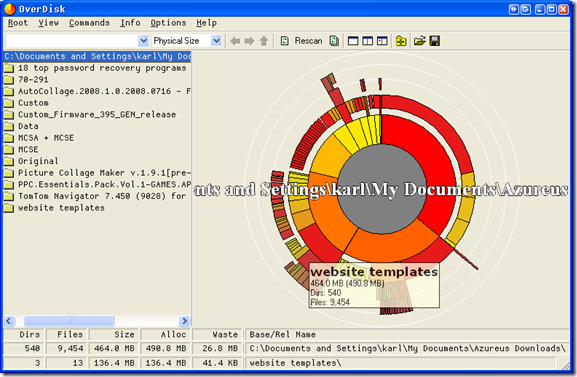
Task: Select the TomTom Navigator 7.450 folder
Action: click(x=97, y=196)
